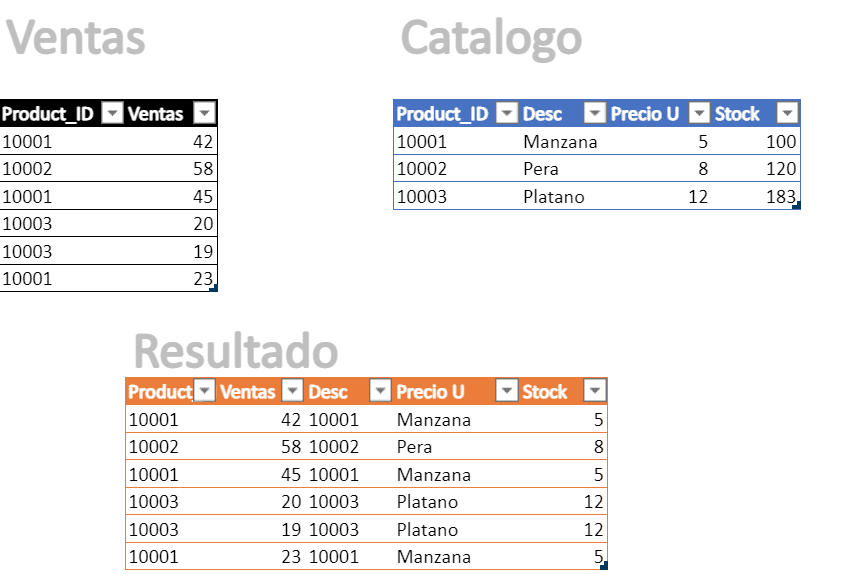This screenshot has height=579, width=848.
Task: Select the Product_ID header in the Ventas table
Action: pyautogui.click(x=48, y=114)
